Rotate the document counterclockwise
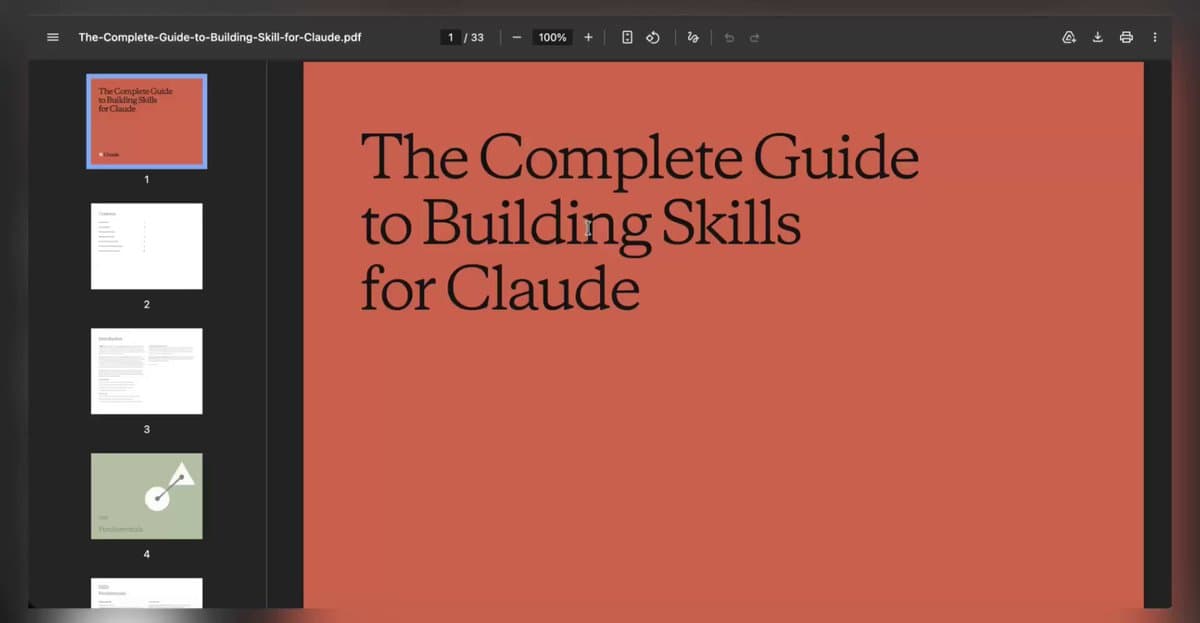 tap(653, 37)
